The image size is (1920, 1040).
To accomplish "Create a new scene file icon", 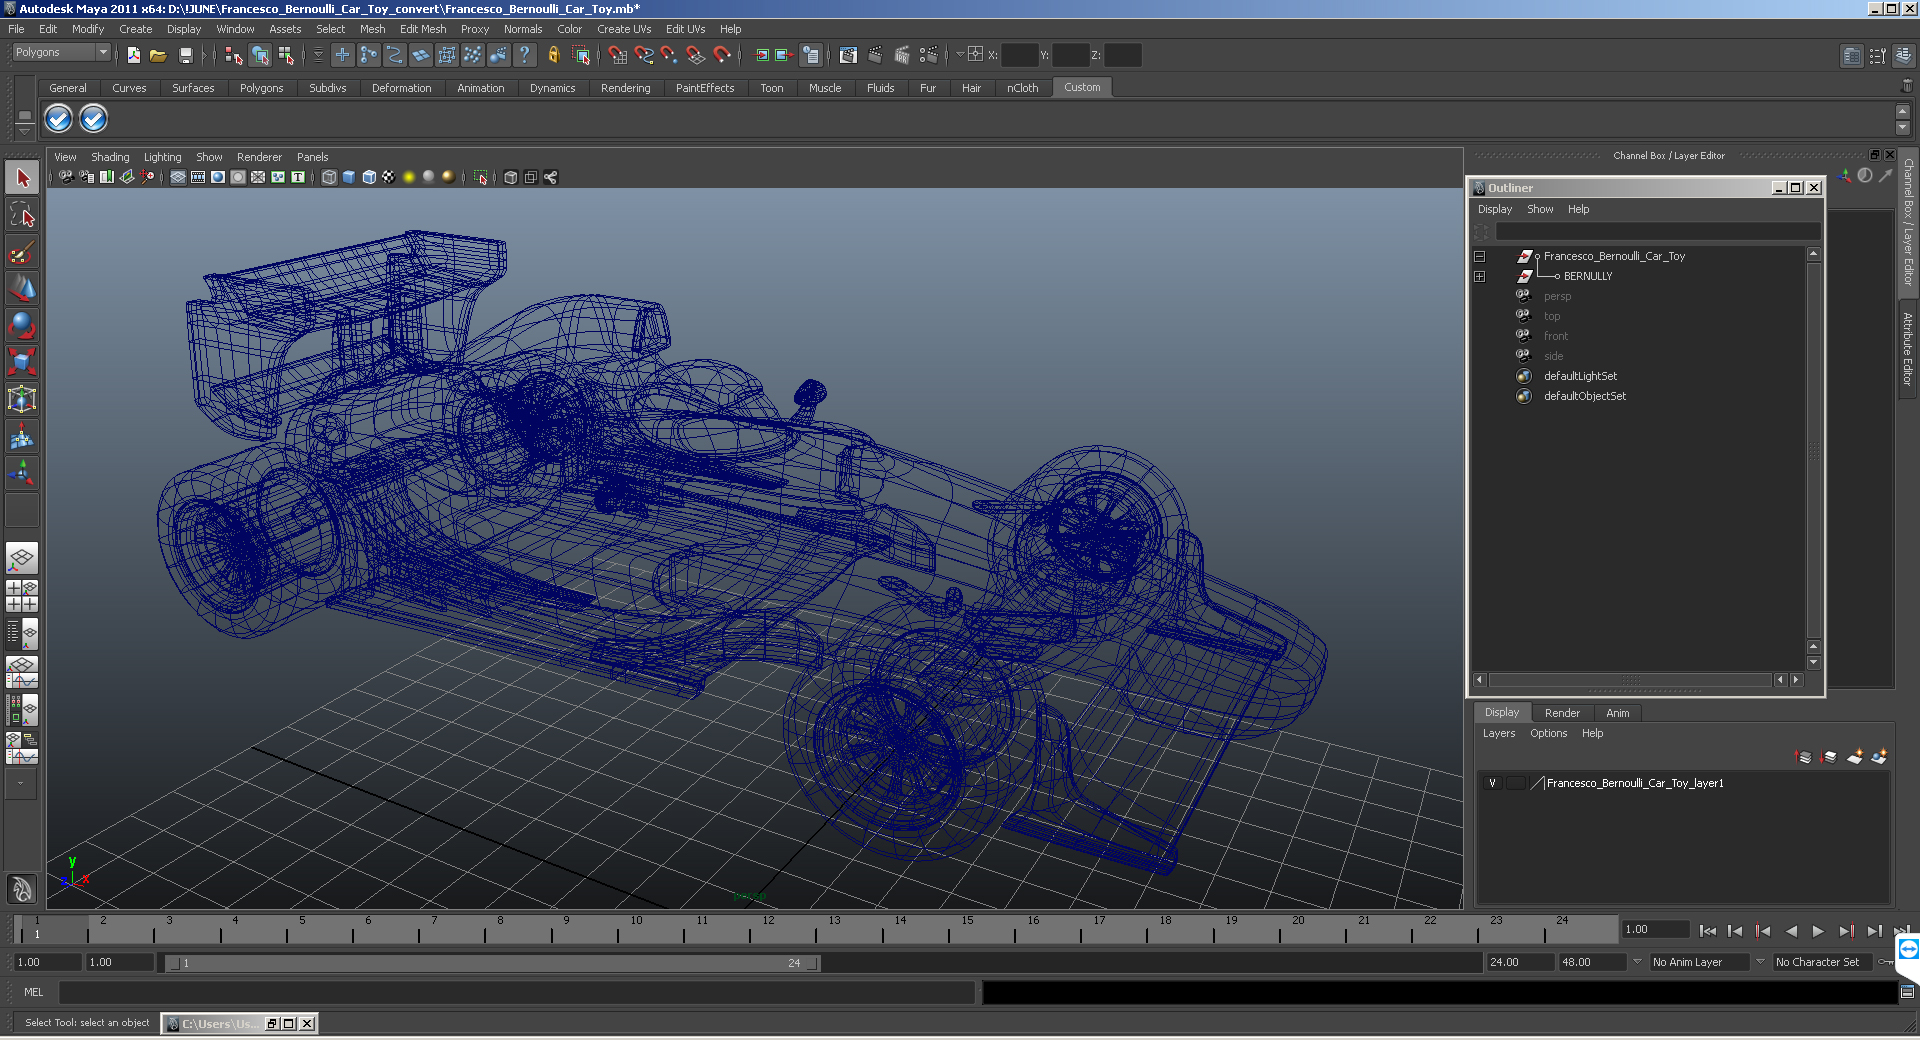I will tap(133, 55).
